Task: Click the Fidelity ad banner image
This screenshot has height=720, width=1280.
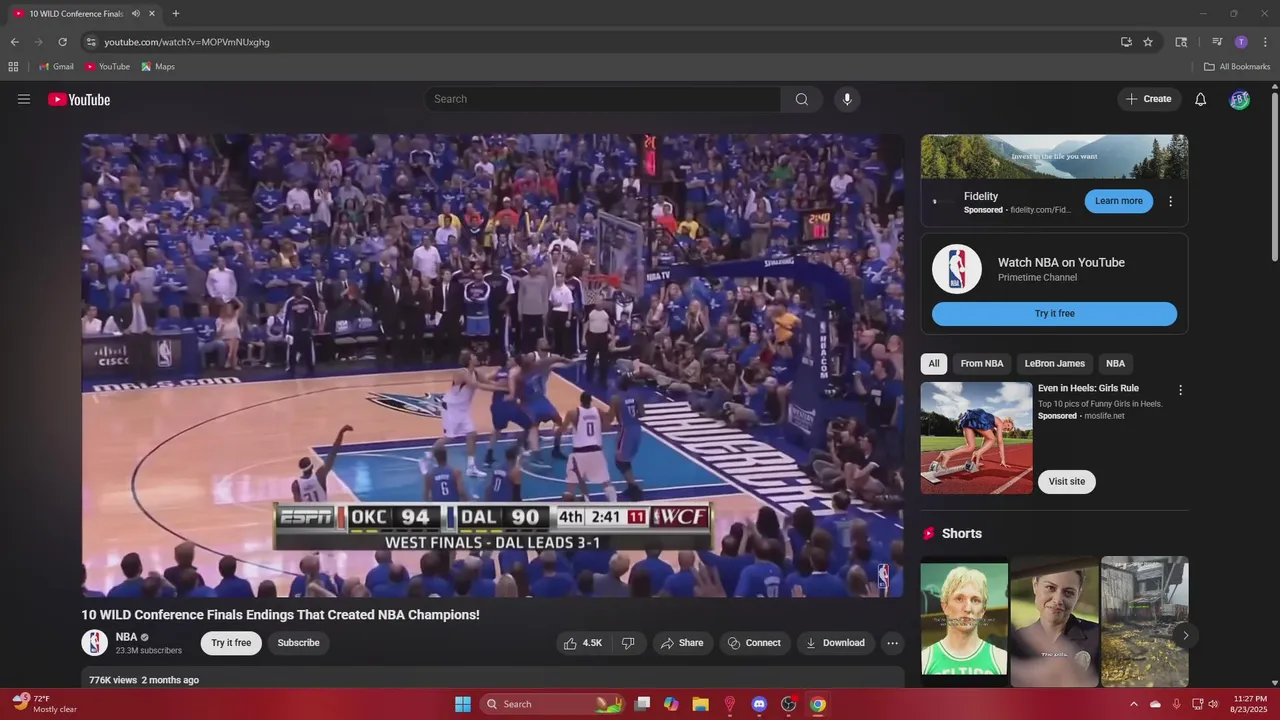Action: (x=1054, y=157)
